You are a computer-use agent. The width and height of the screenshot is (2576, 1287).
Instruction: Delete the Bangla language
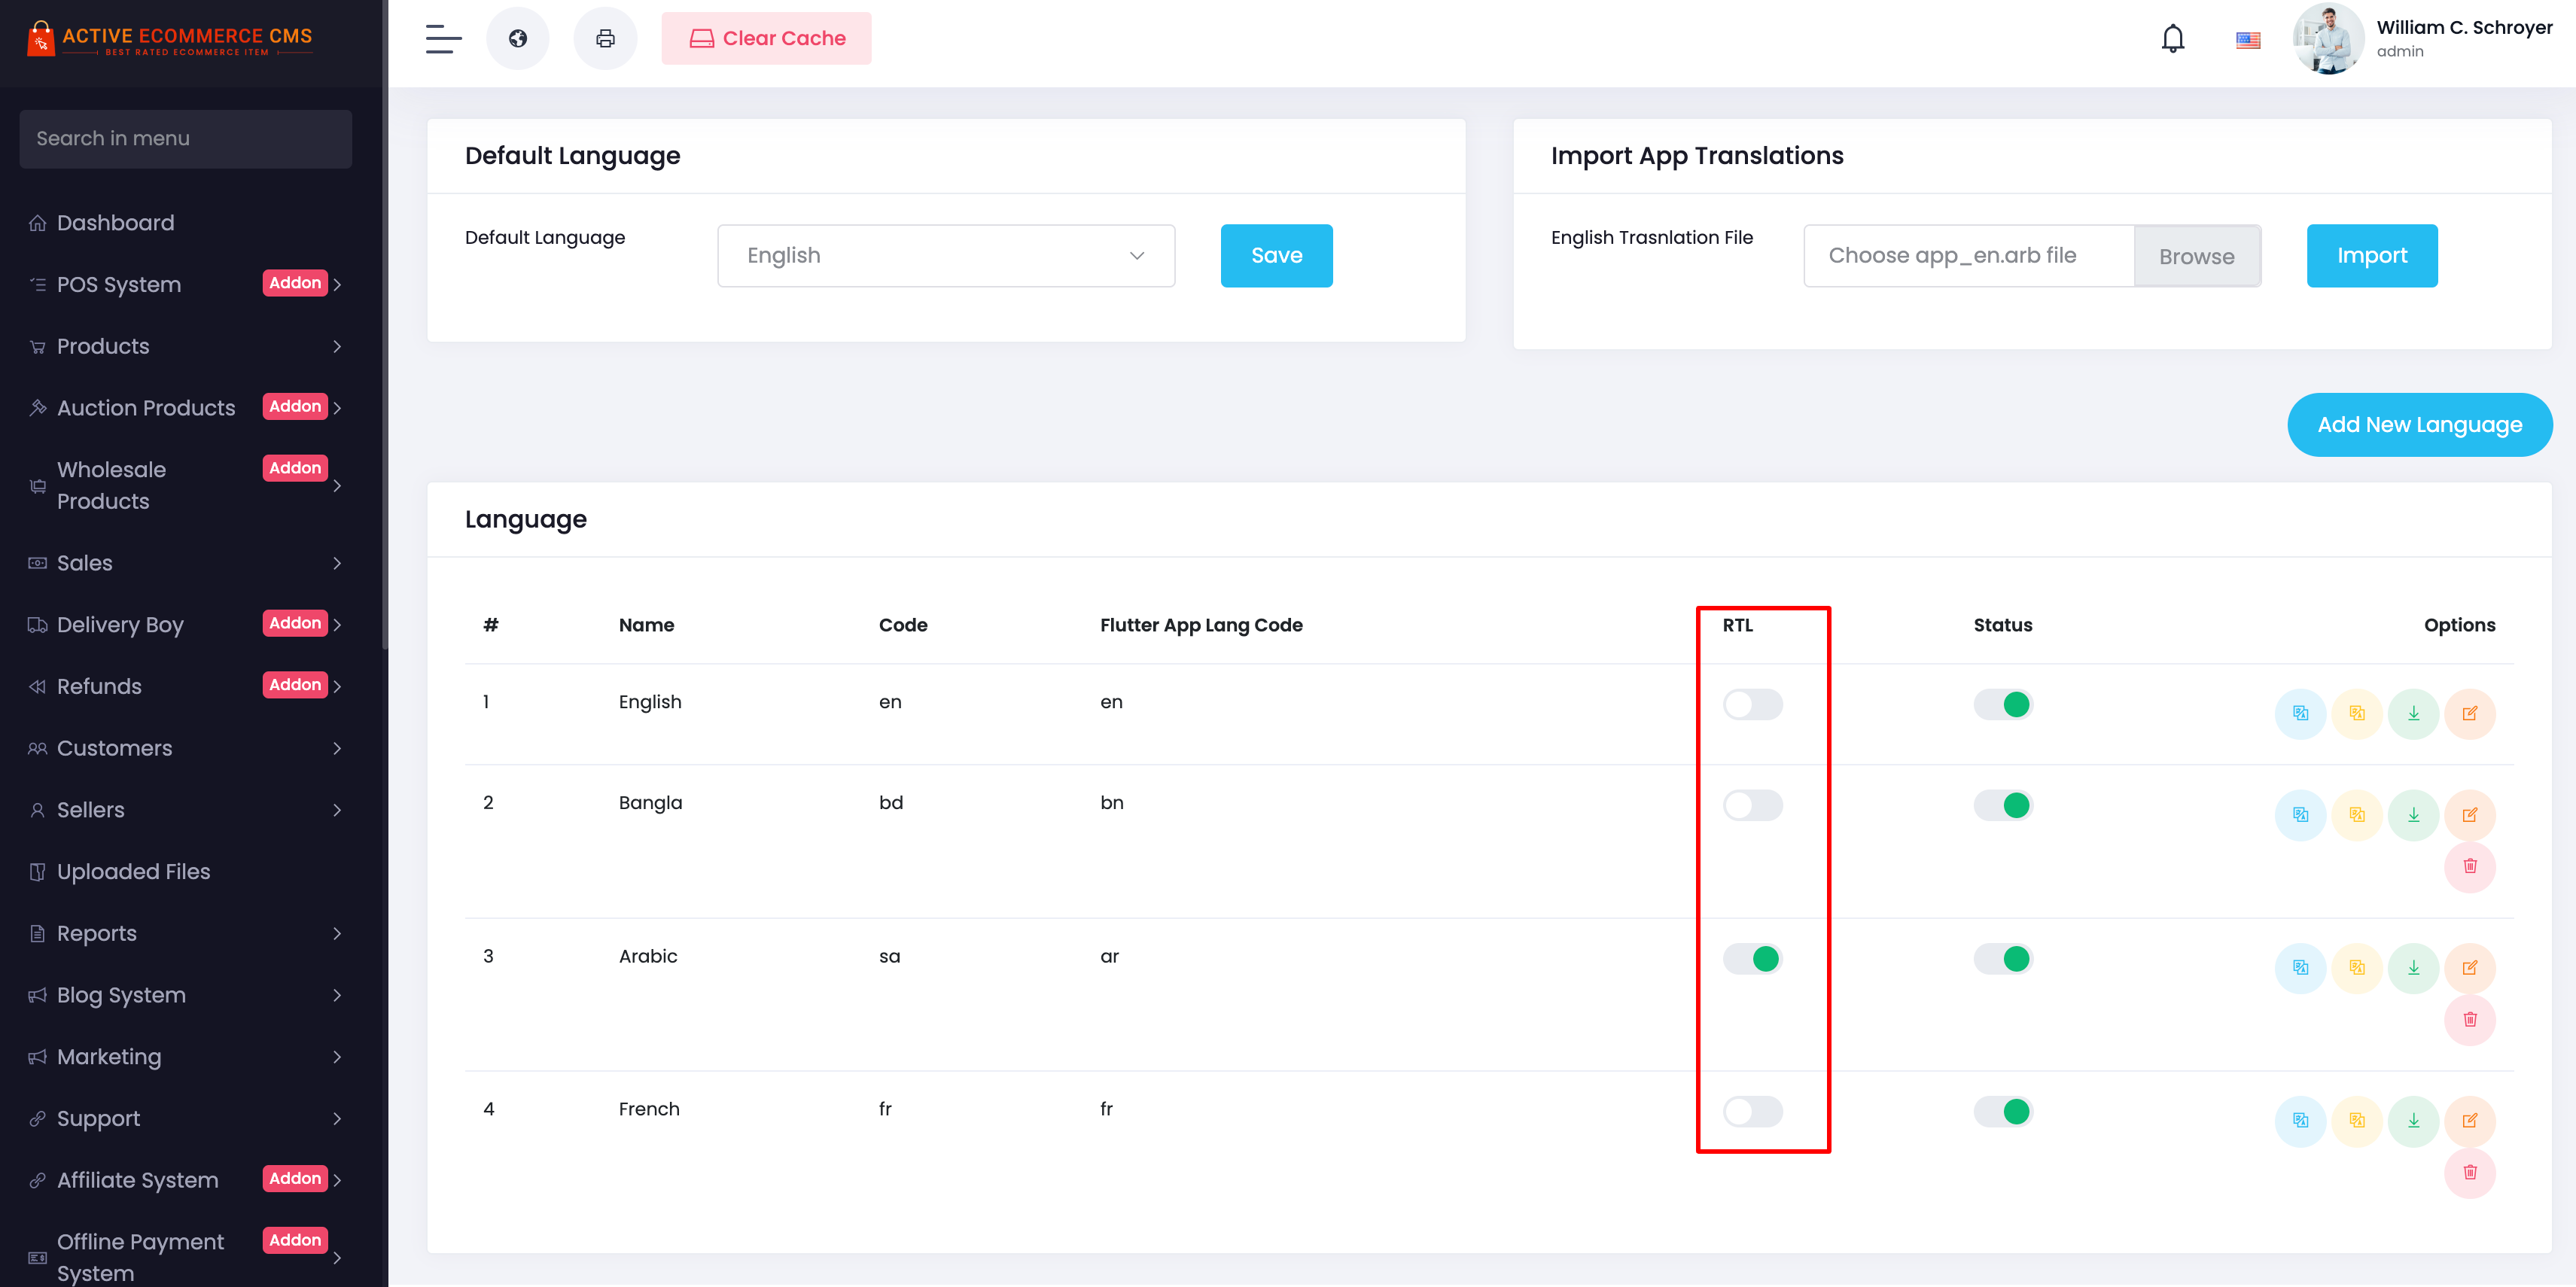pos(2470,866)
